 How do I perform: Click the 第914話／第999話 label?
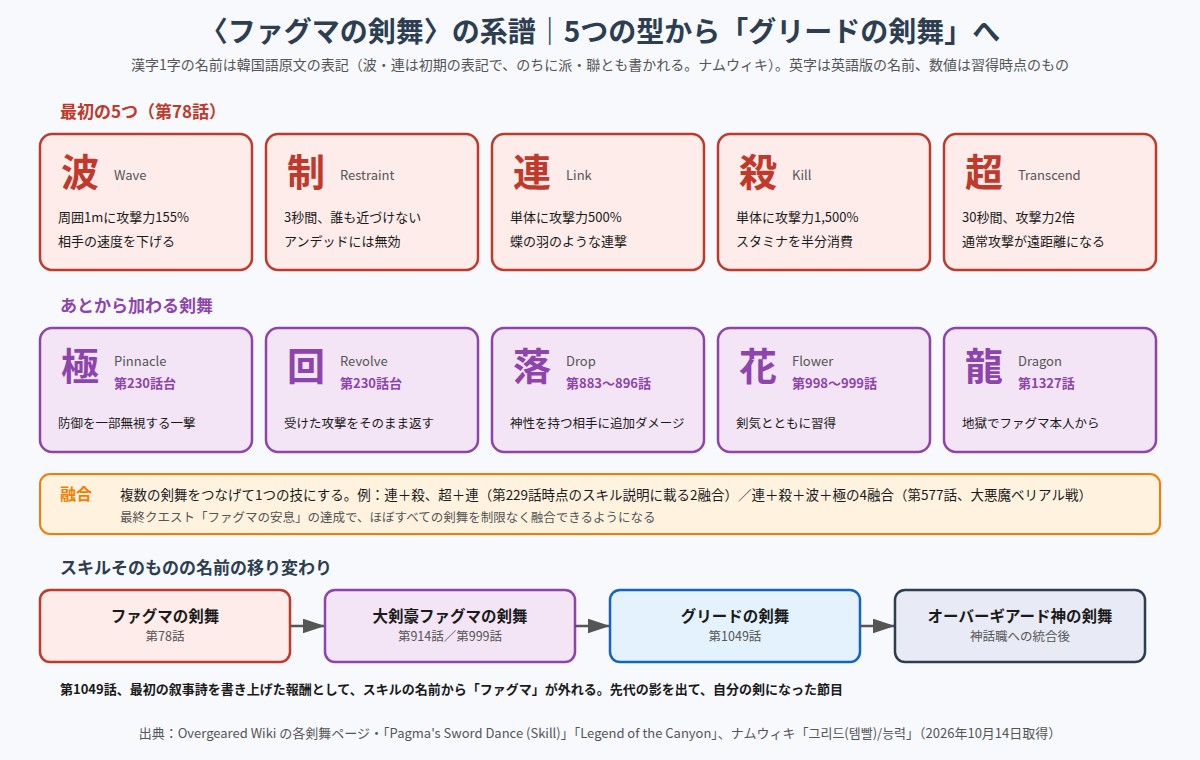(x=450, y=636)
